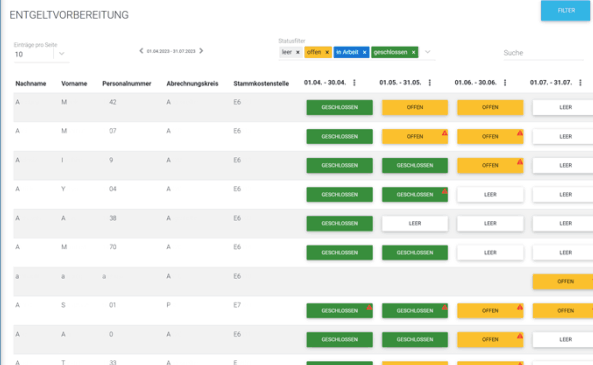Sort table by Personalnummer column header
Screen dimensions: 593x365
point(127,84)
